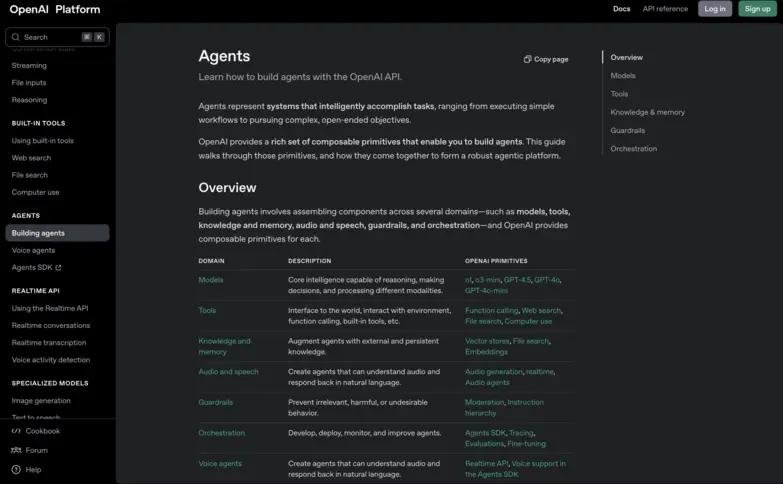
Task: Open File search sidebar item
Action: click(x=29, y=175)
